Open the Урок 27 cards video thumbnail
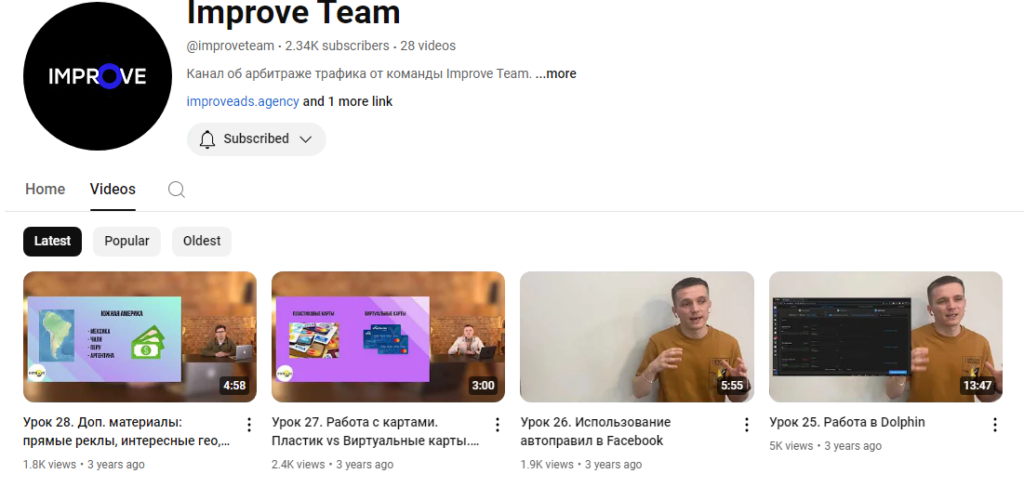This screenshot has width=1024, height=500. 388,337
